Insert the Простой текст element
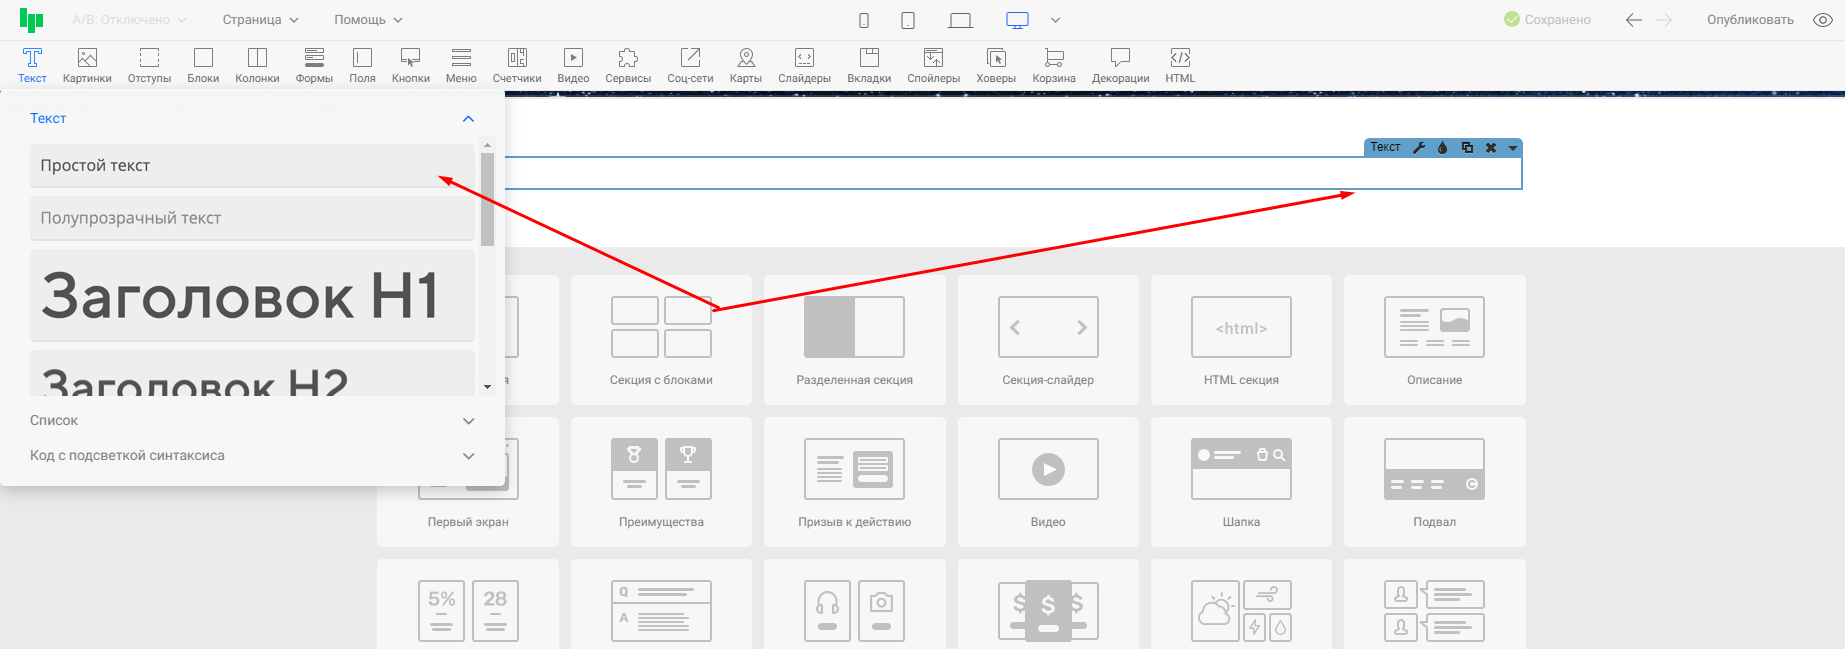The height and width of the screenshot is (649, 1845). (x=252, y=166)
